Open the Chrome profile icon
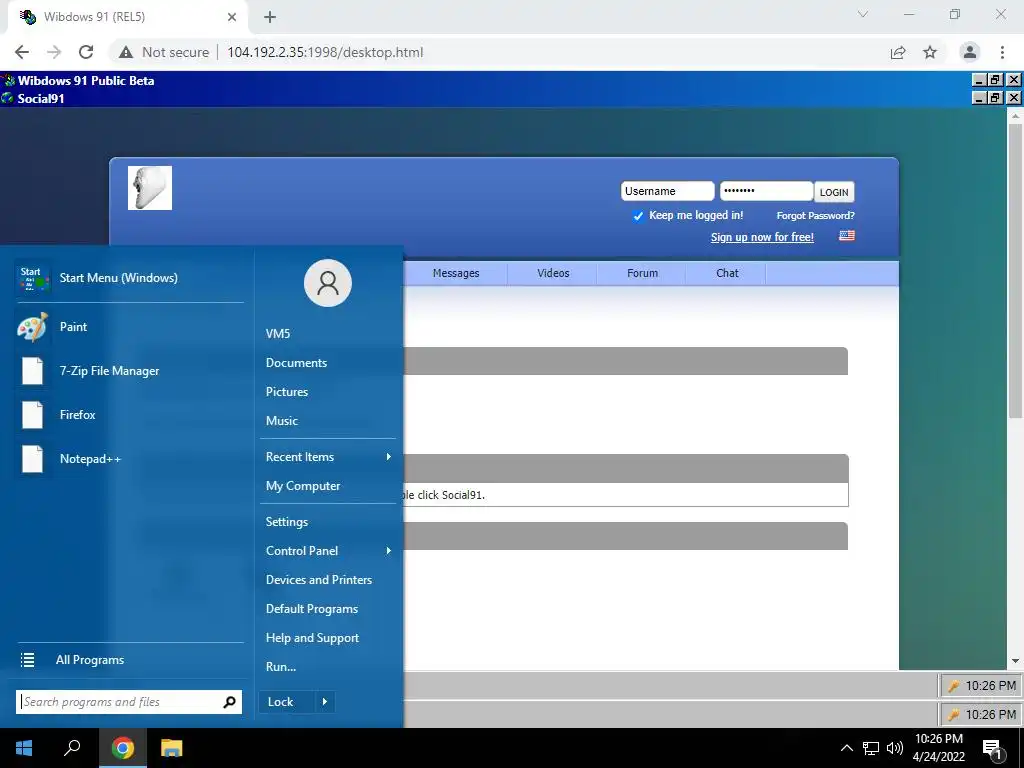Image resolution: width=1024 pixels, height=768 pixels. point(970,52)
